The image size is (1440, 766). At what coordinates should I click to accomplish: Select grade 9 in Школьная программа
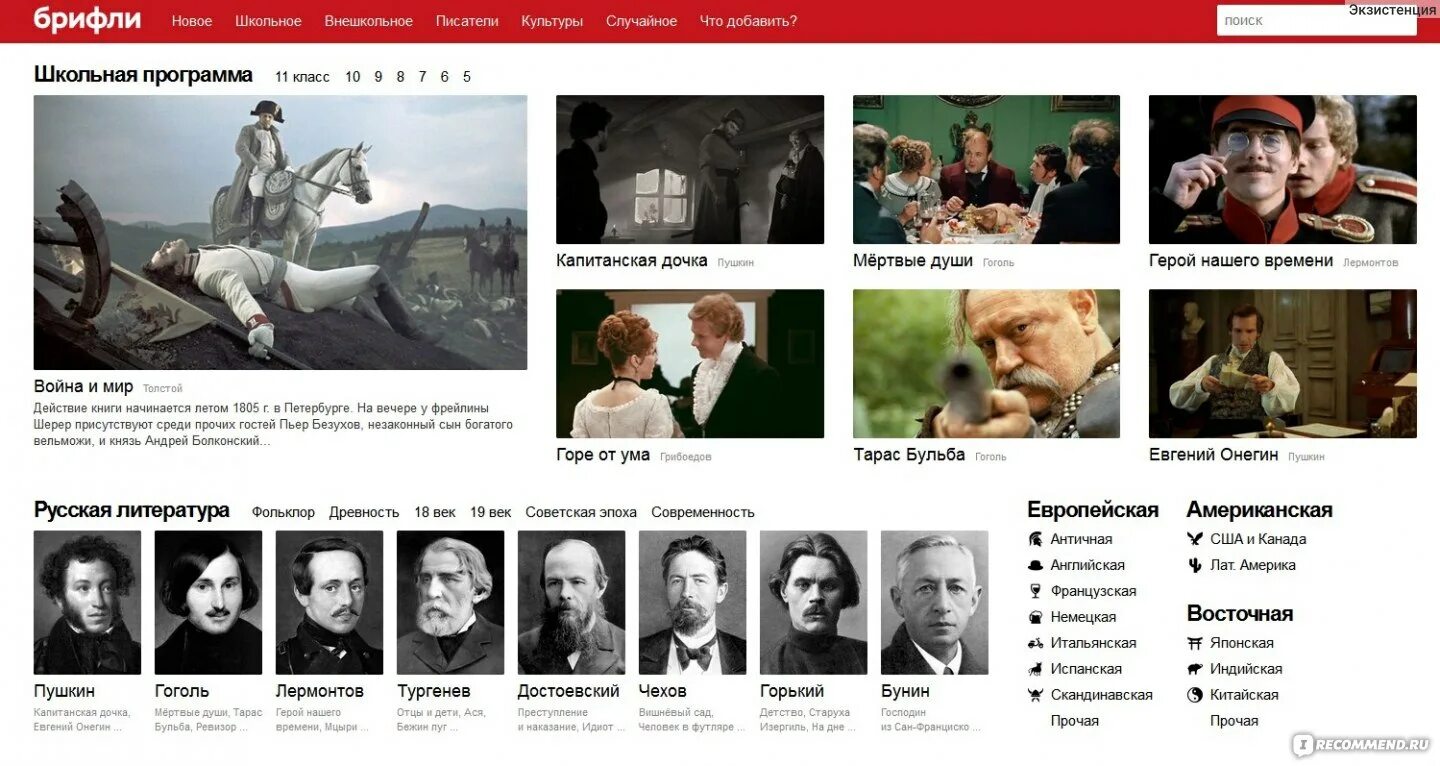379,77
